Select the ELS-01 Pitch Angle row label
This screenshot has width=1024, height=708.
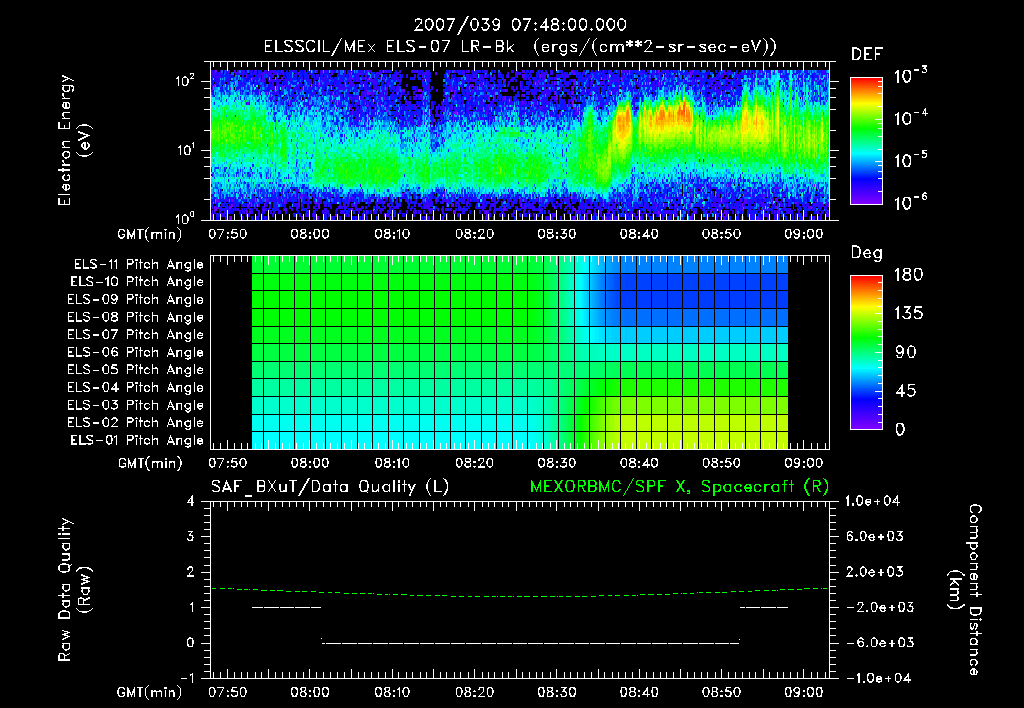pos(137,440)
